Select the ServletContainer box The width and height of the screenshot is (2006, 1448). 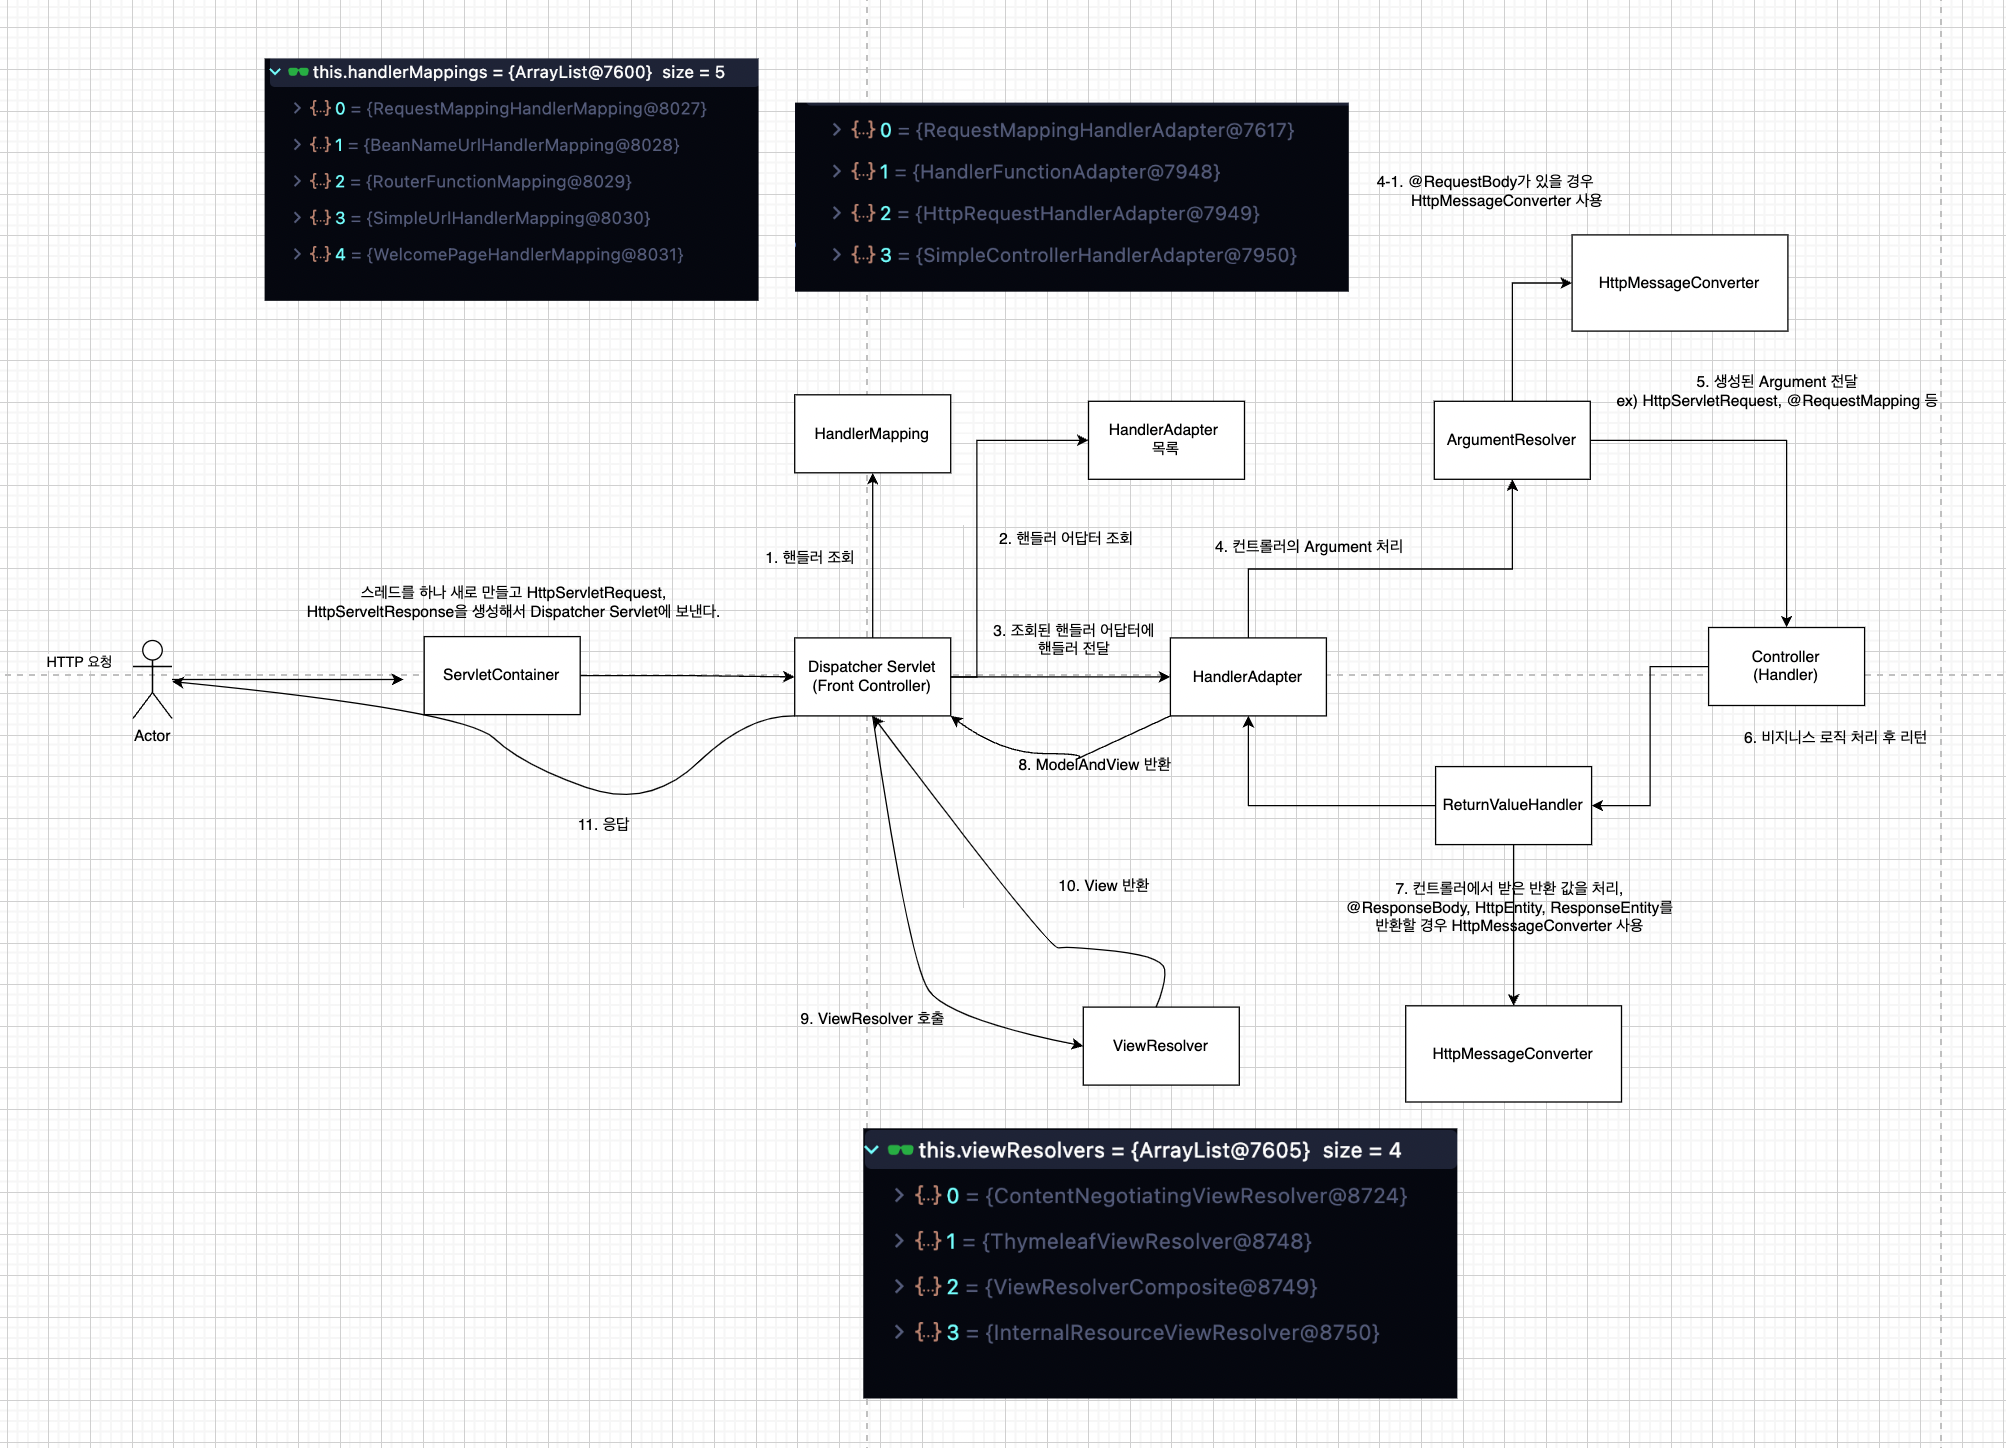pos(501,675)
